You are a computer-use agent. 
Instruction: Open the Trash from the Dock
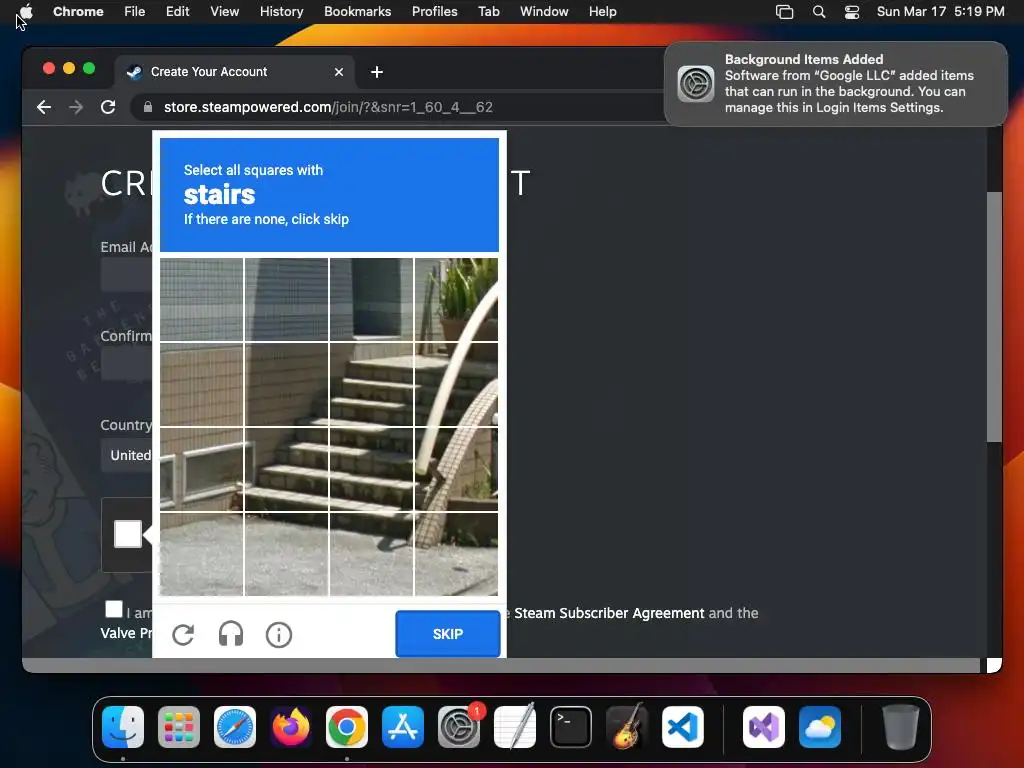(901, 727)
